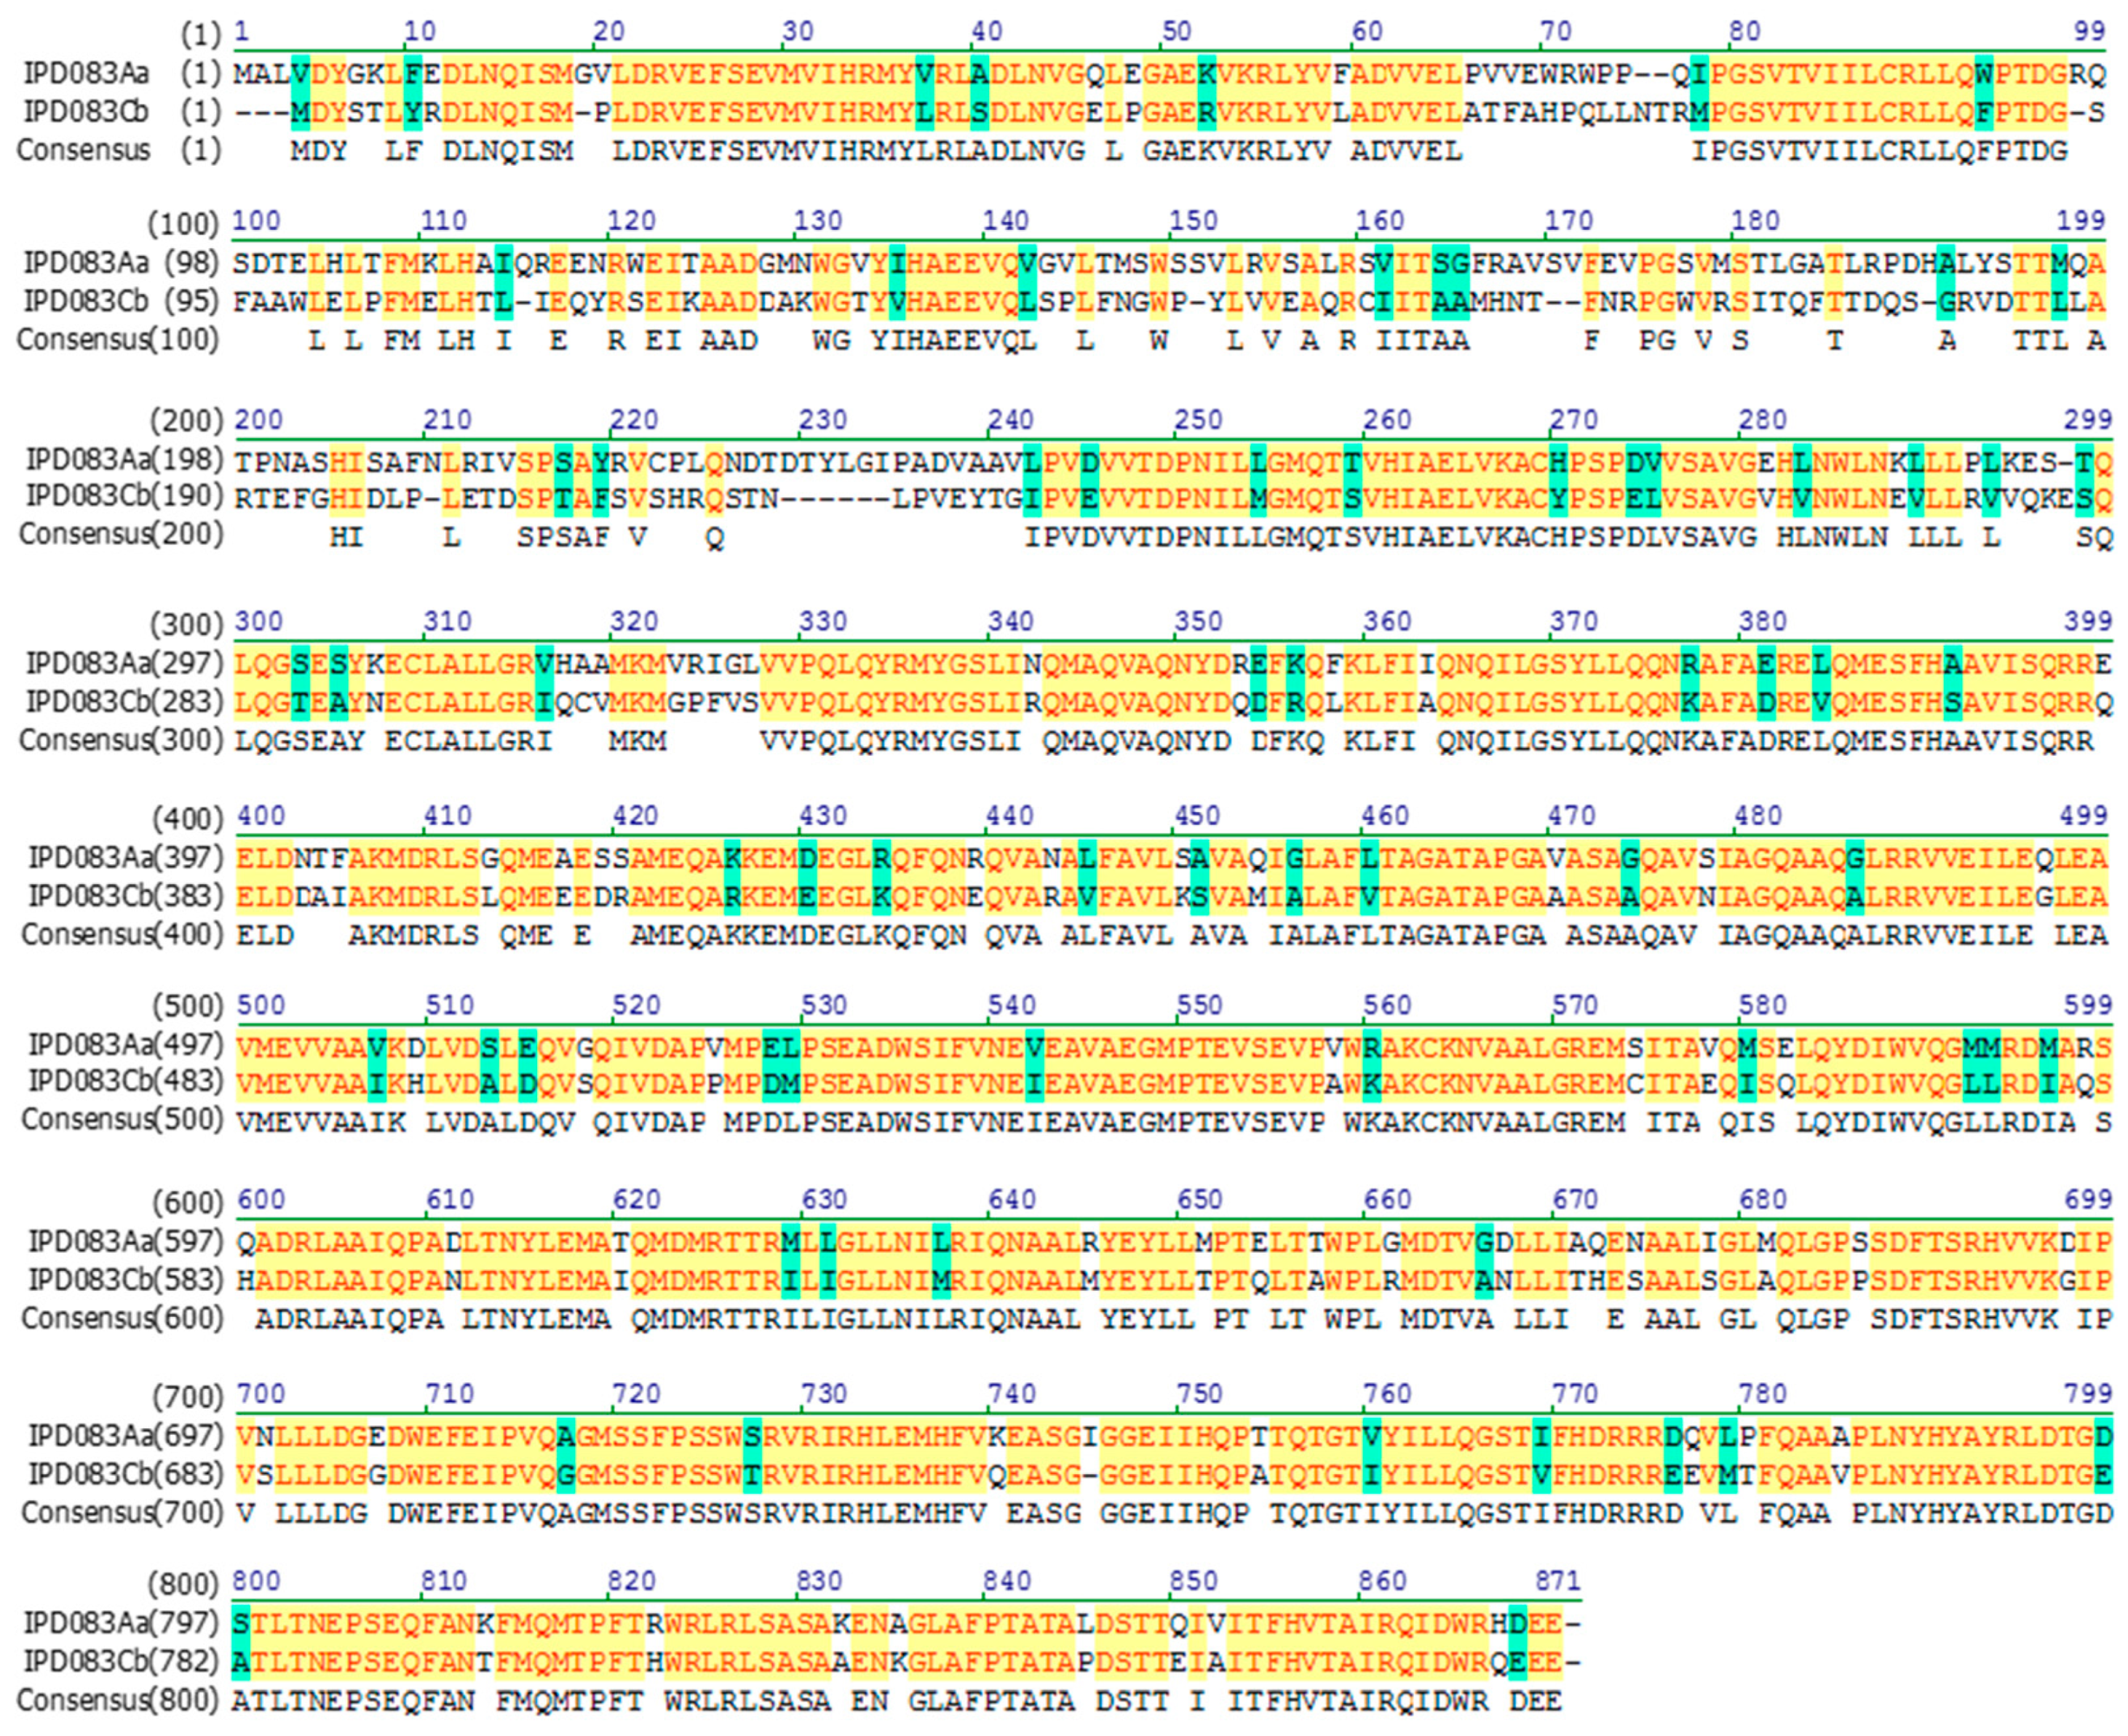Click ruler position number 850

(x=1194, y=1581)
